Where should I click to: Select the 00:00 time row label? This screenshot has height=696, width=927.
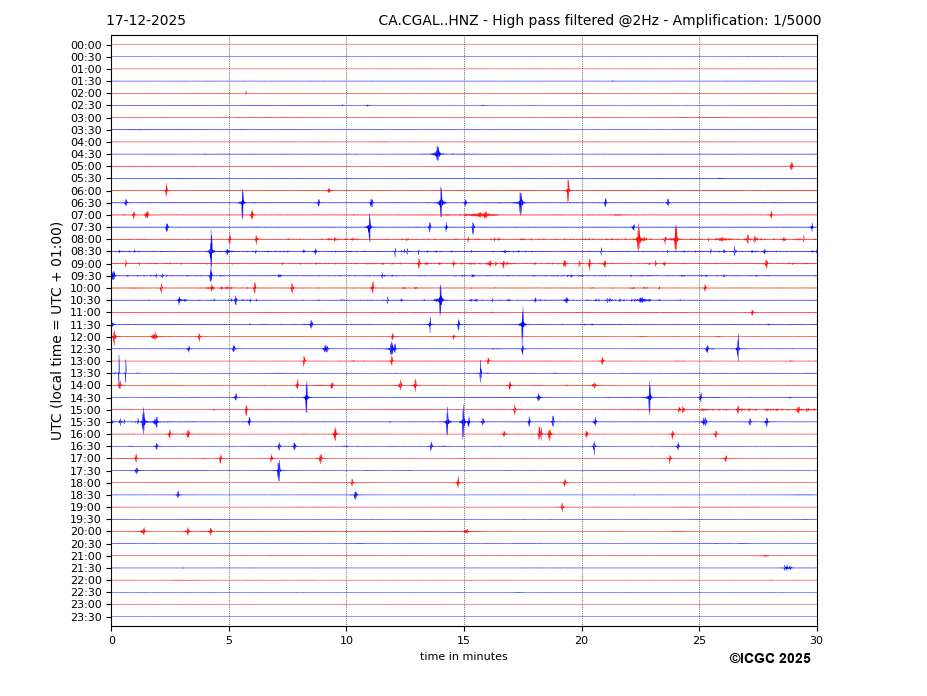tap(85, 45)
